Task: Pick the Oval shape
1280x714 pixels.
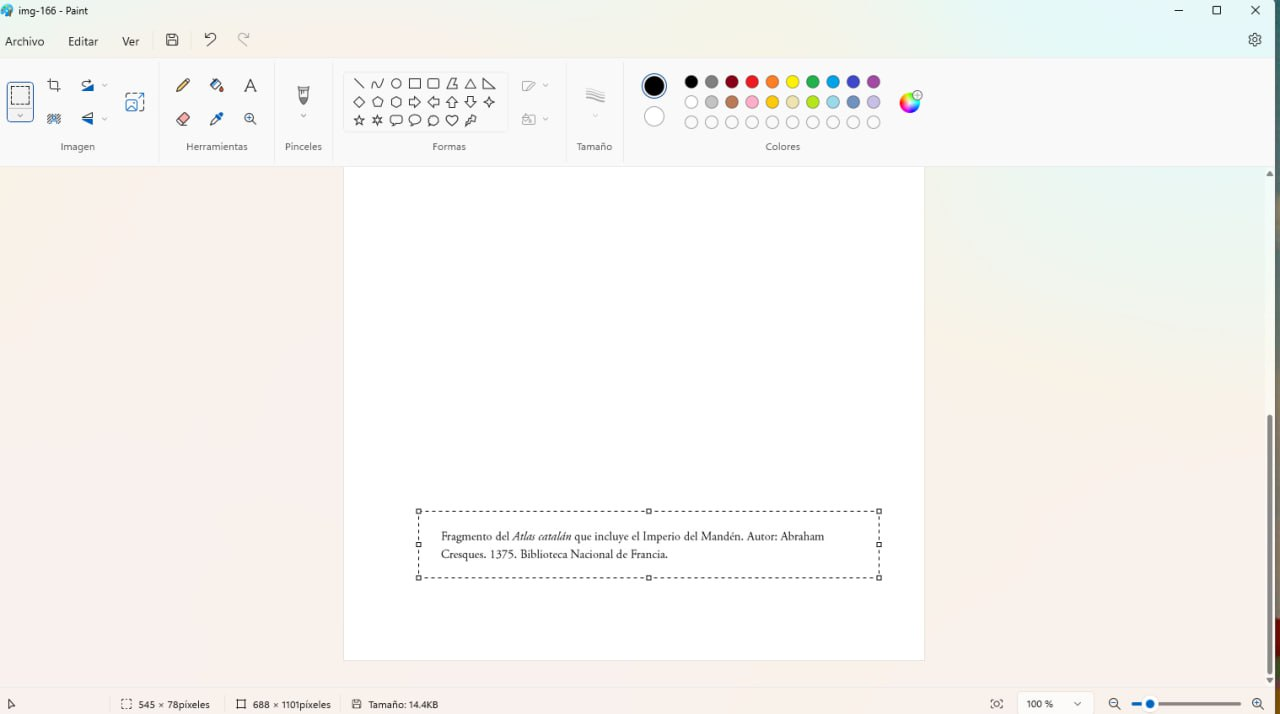Action: [x=396, y=84]
